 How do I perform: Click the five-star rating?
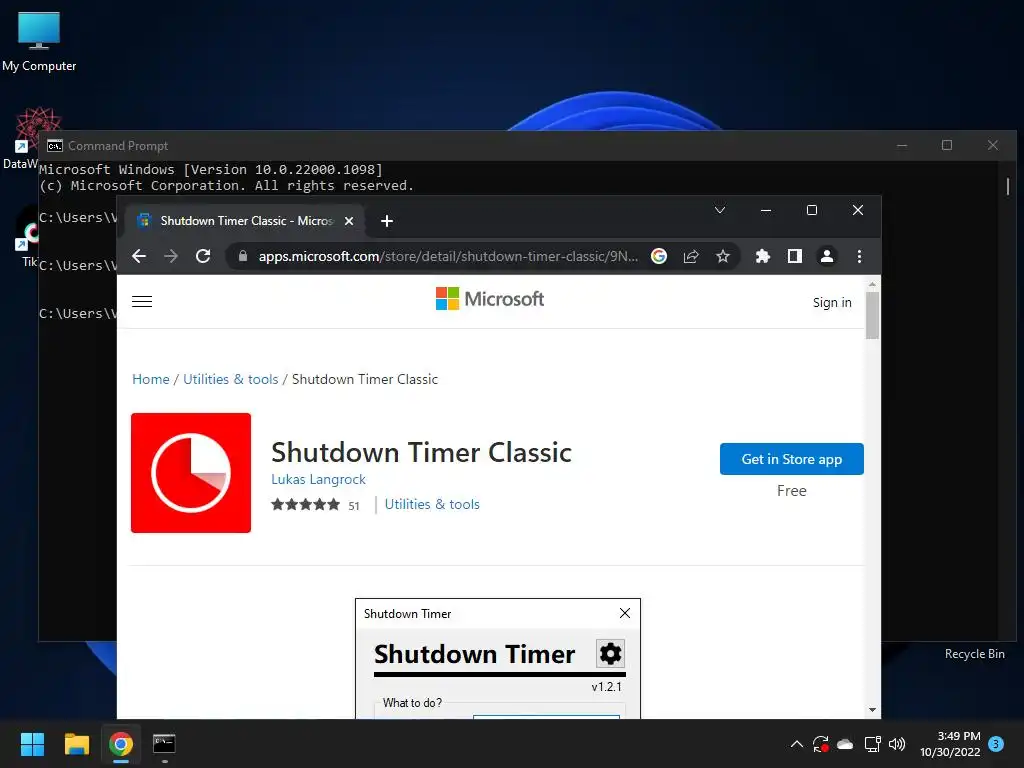point(306,504)
